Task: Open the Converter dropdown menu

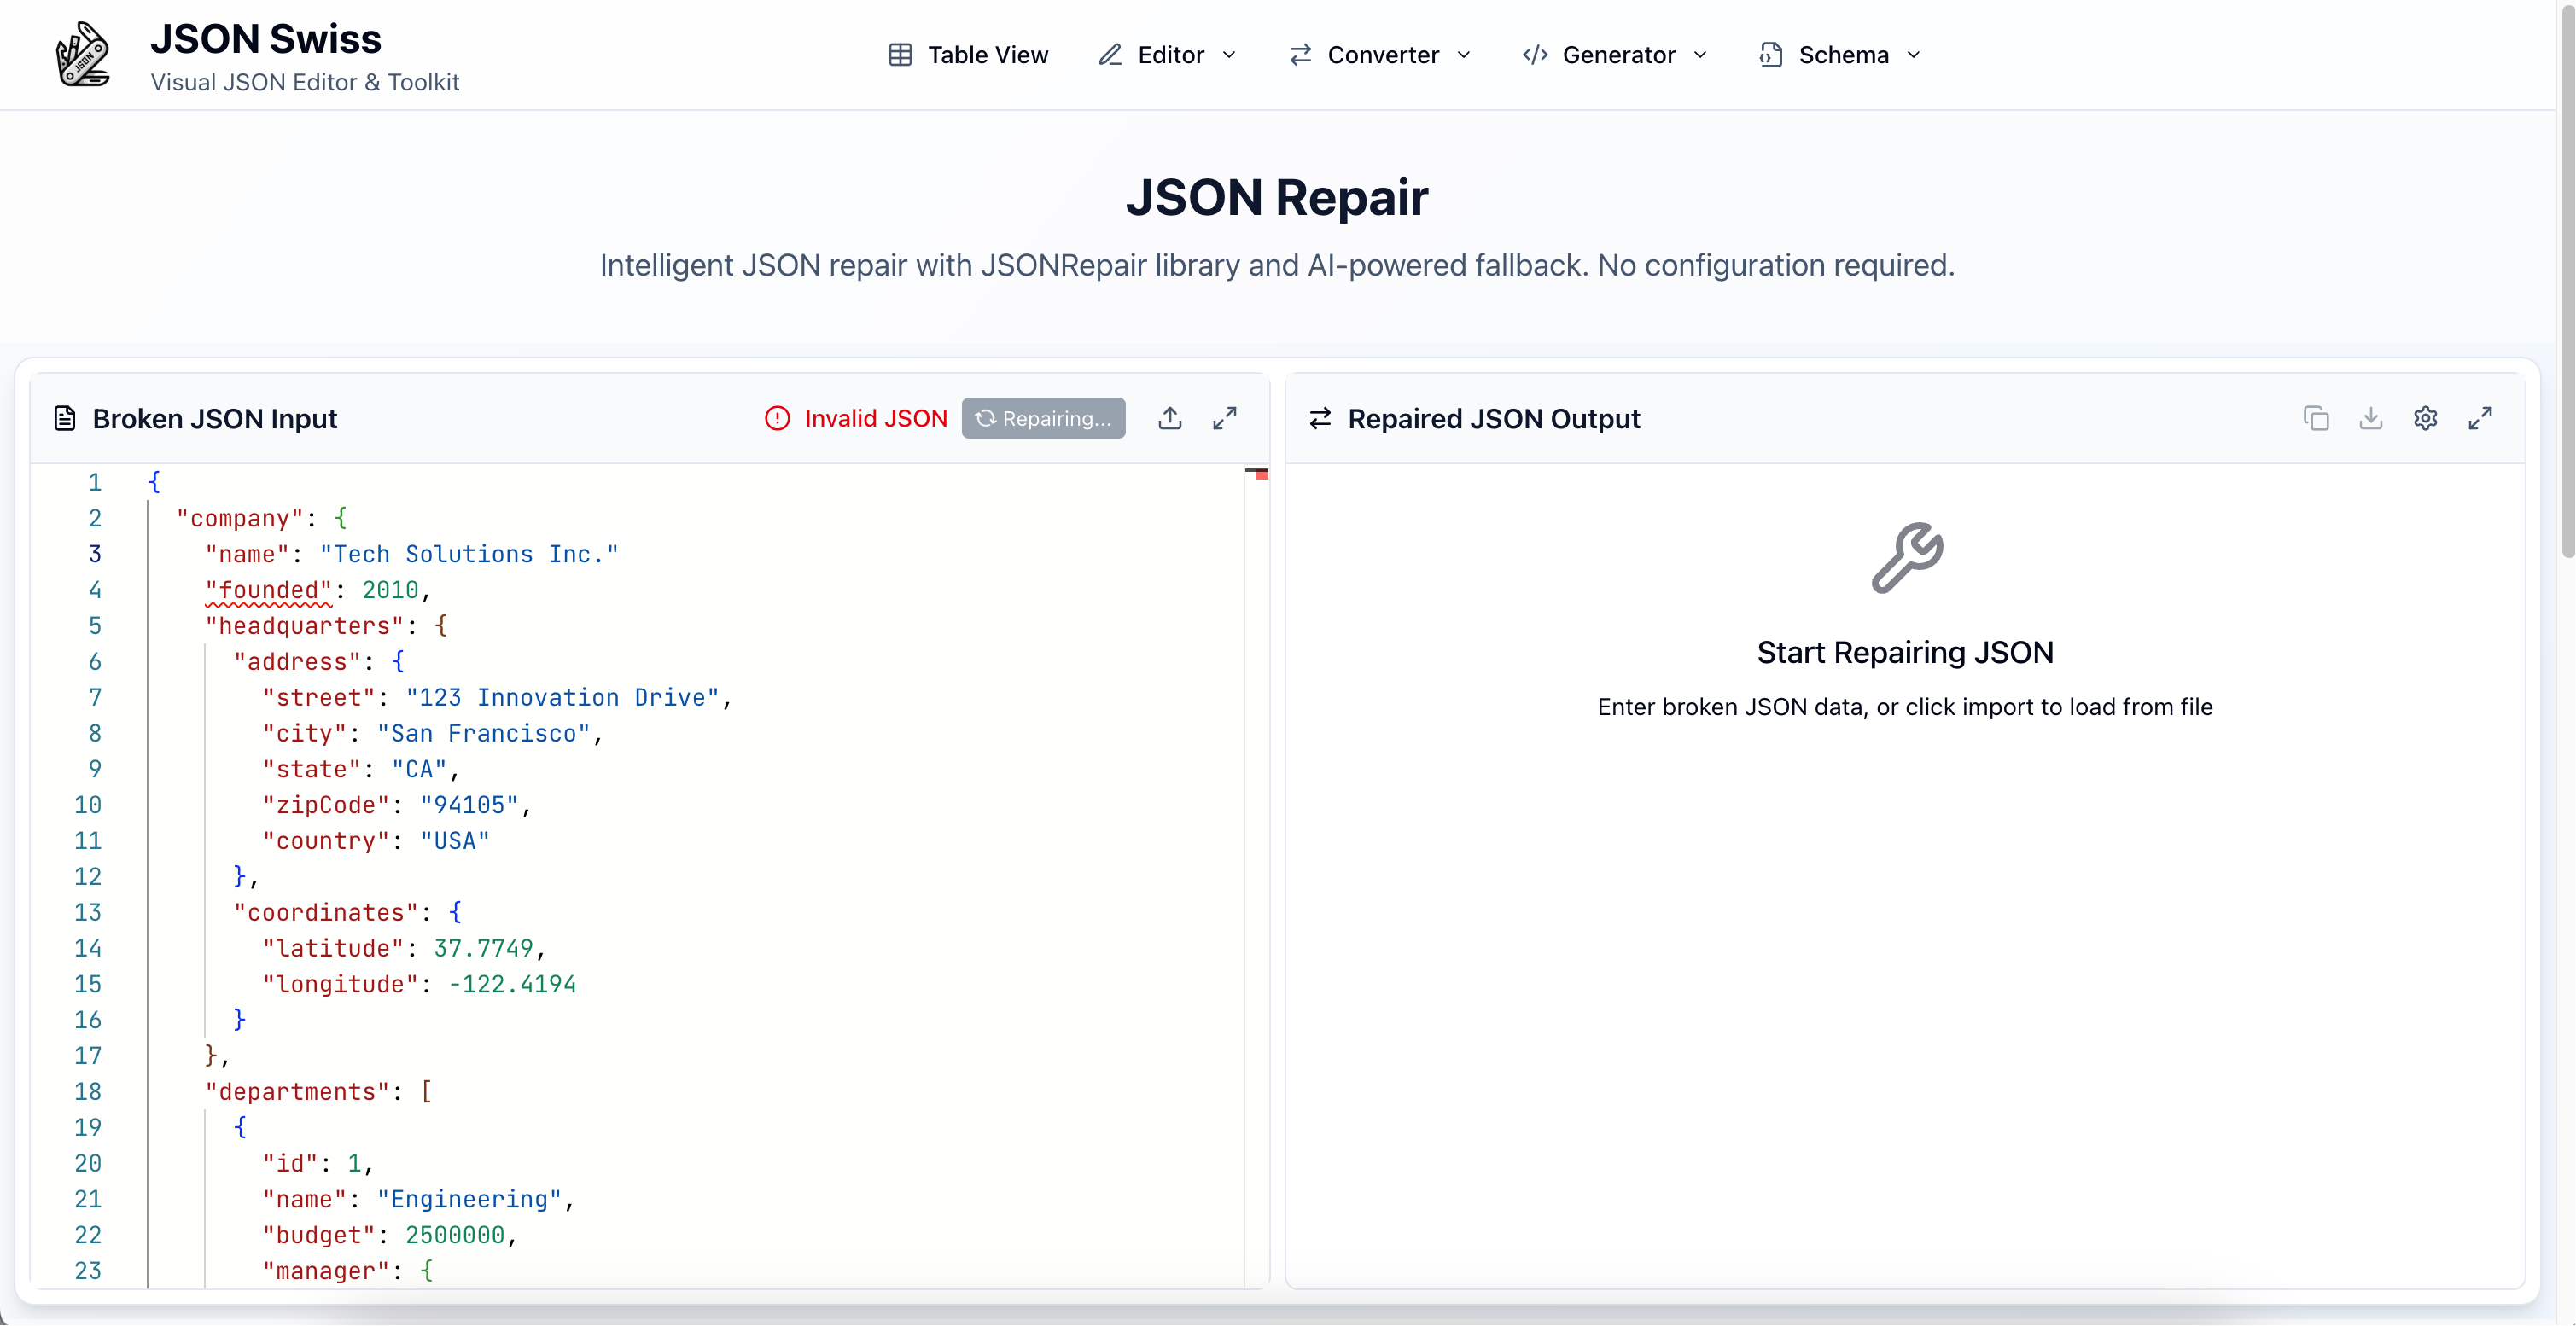Action: pyautogui.click(x=1380, y=55)
